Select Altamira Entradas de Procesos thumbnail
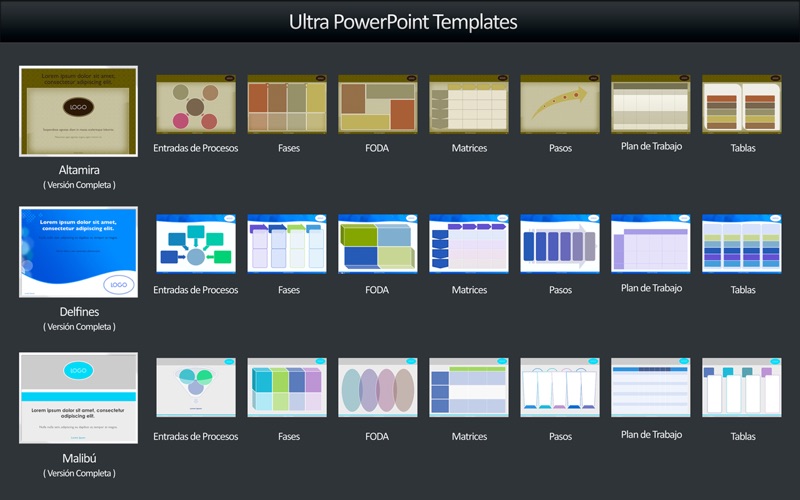This screenshot has height=500, width=800. (196, 105)
